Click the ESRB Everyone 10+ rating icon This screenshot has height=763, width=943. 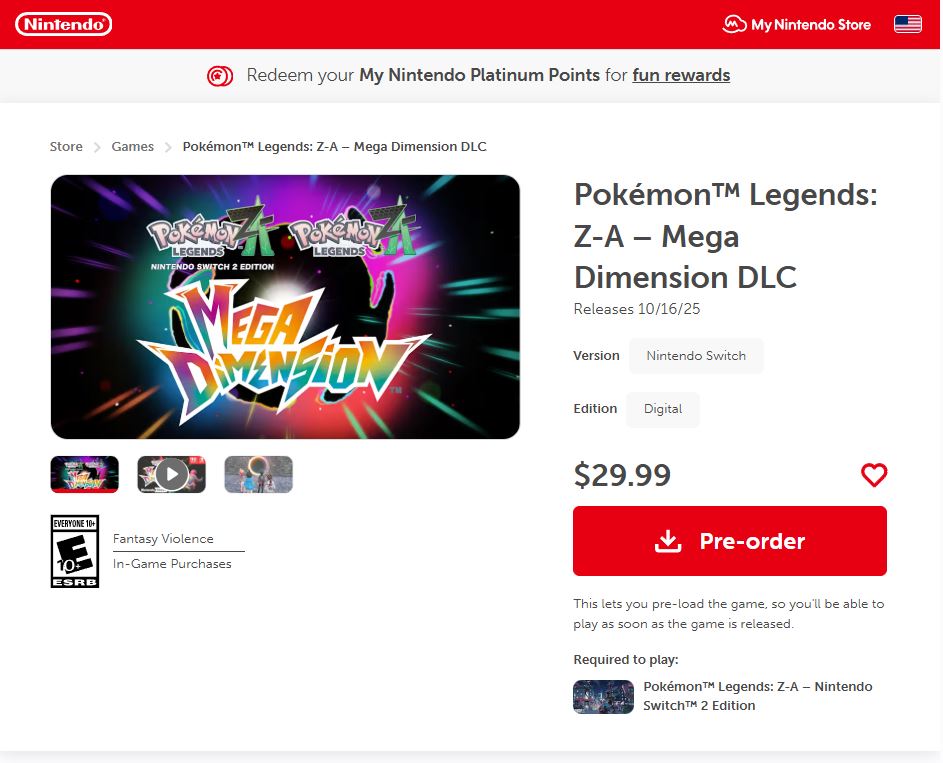[x=75, y=551]
